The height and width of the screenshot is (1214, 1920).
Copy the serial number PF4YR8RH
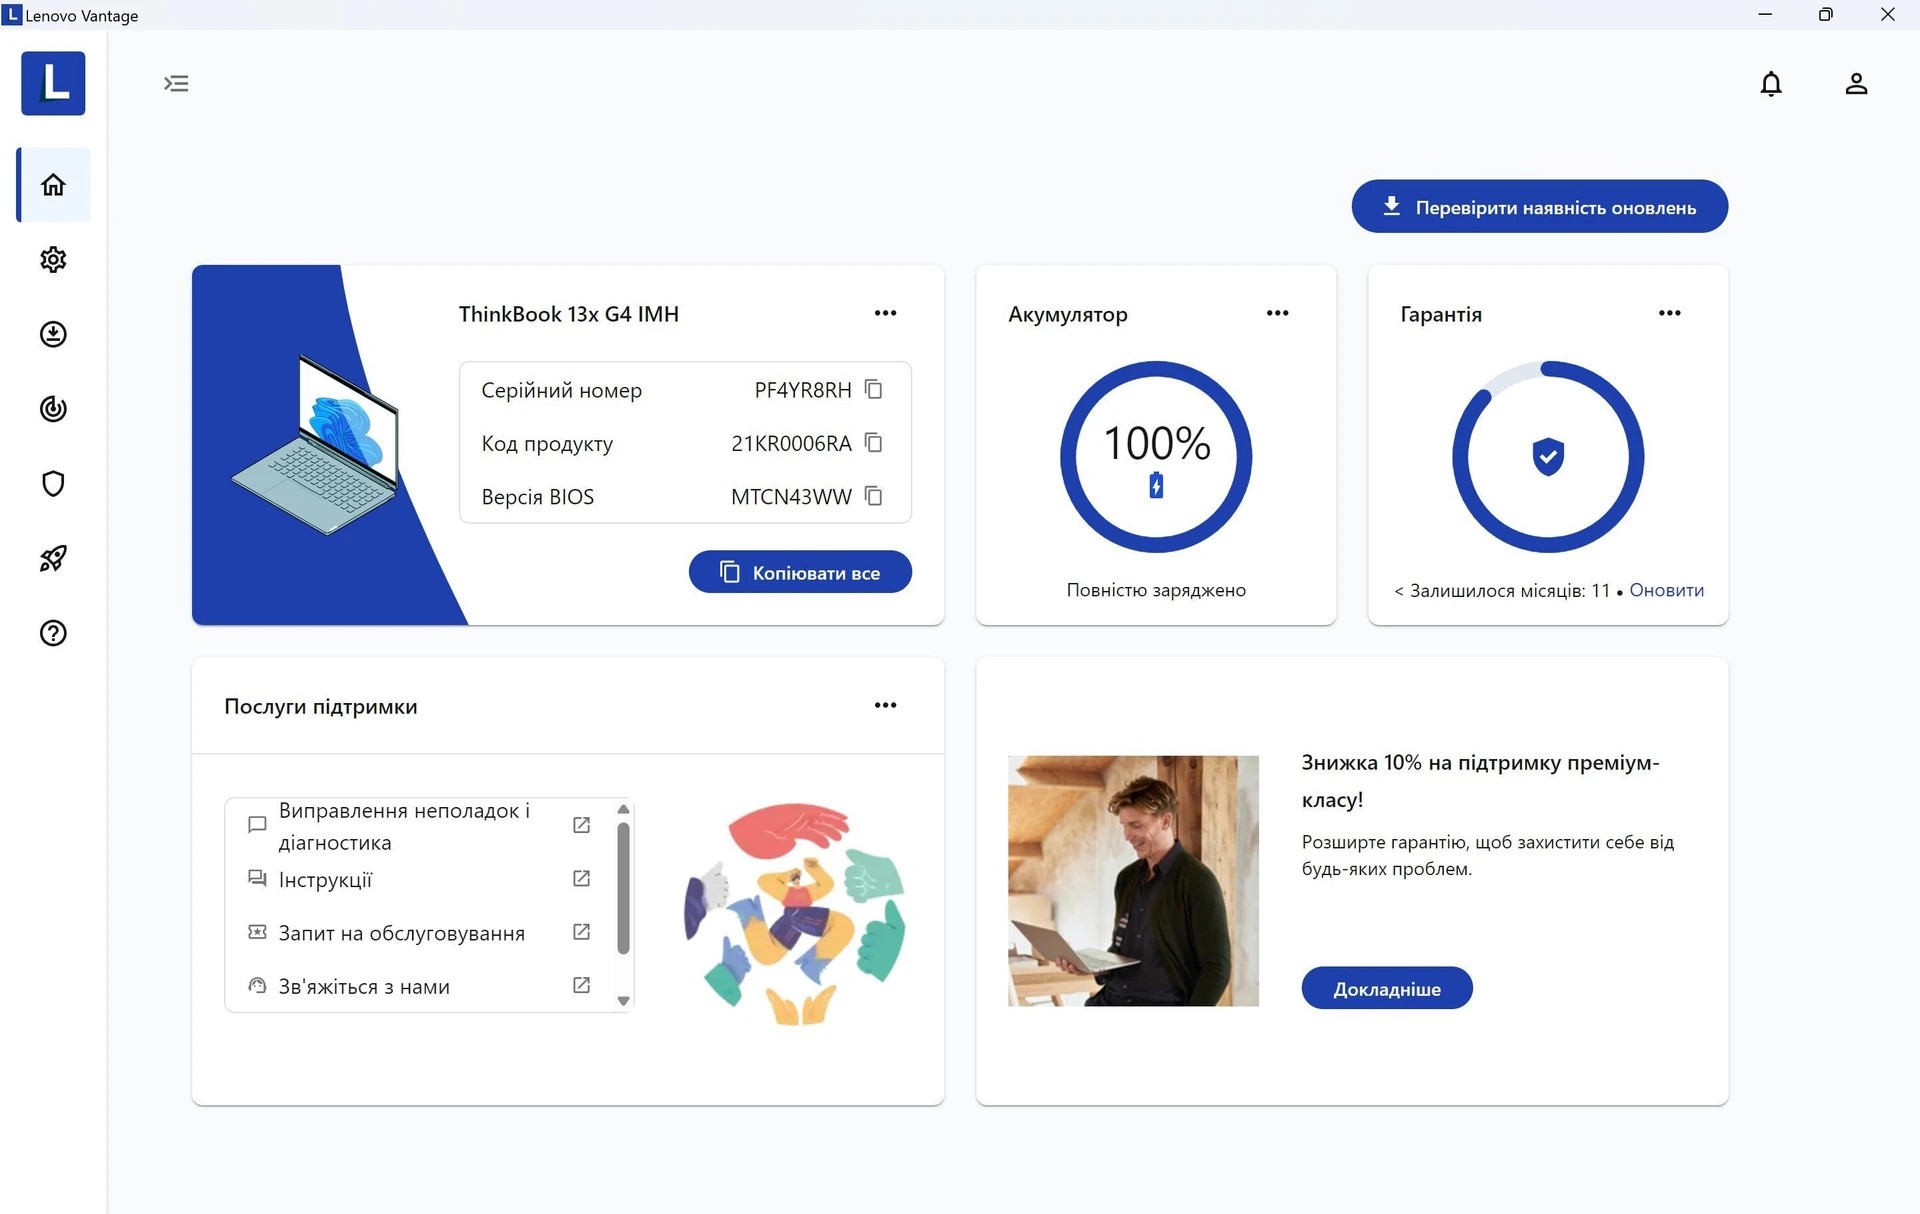pos(873,389)
